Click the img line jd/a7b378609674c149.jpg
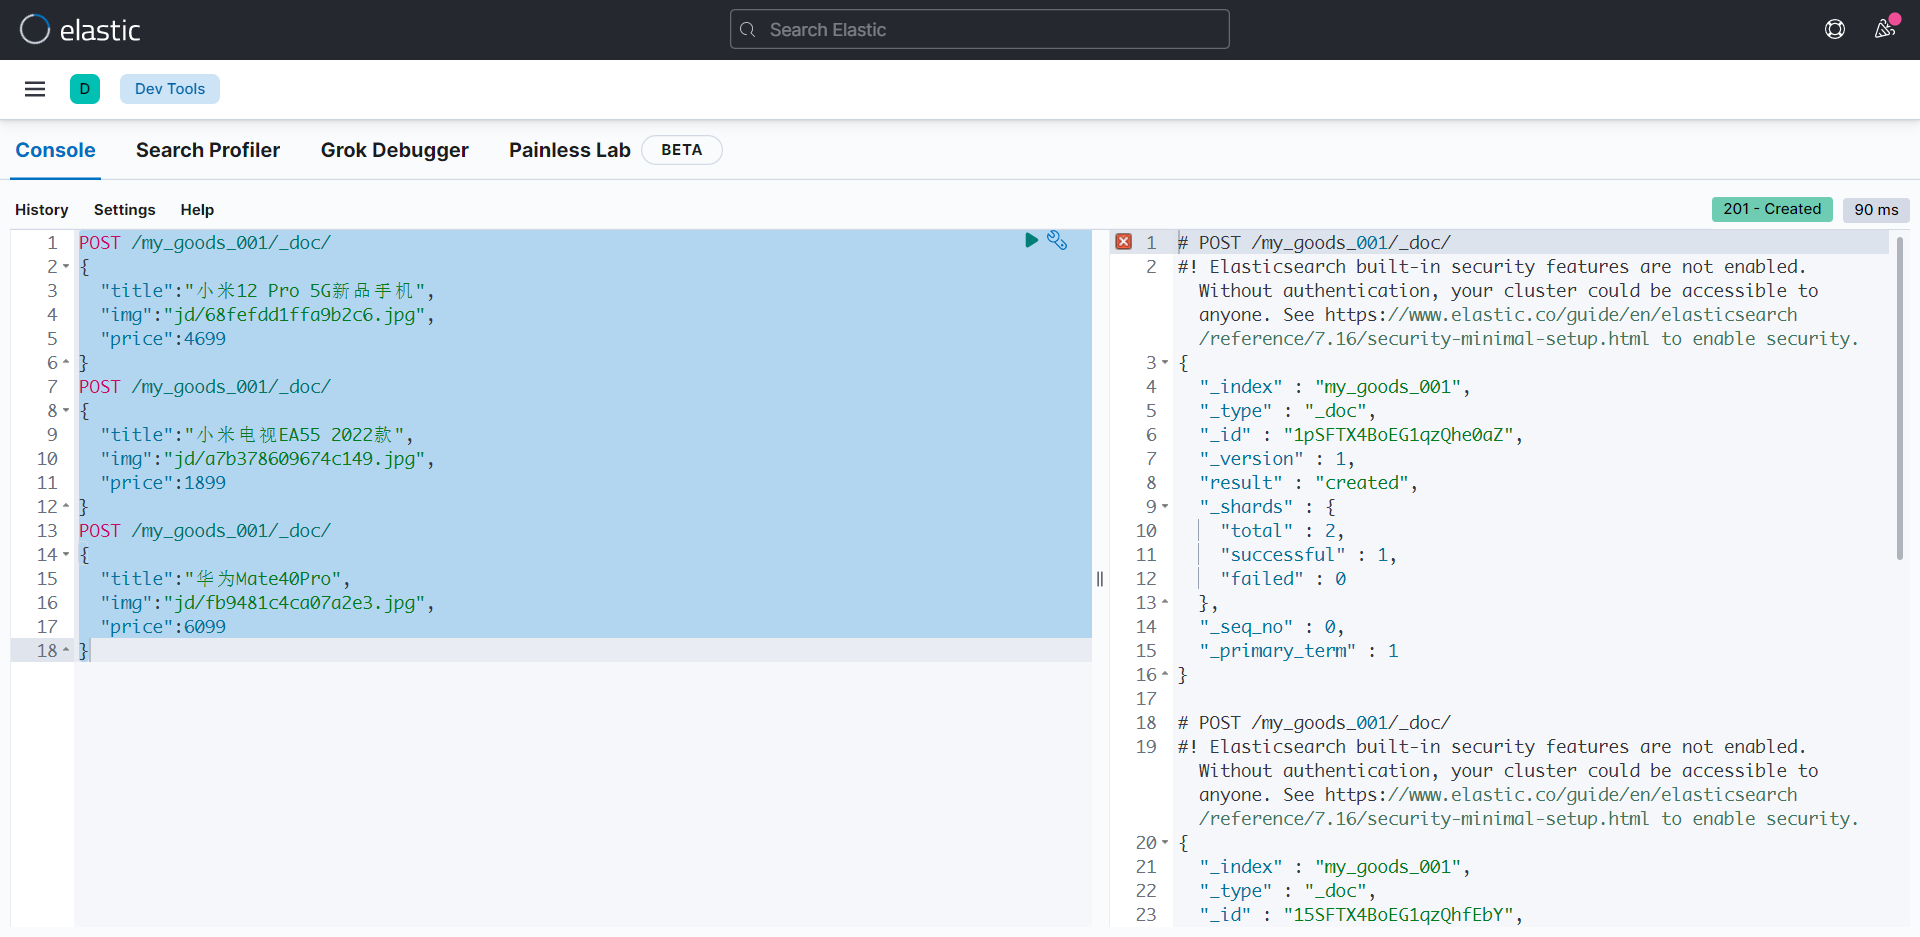The width and height of the screenshot is (1920, 937). click(x=267, y=459)
